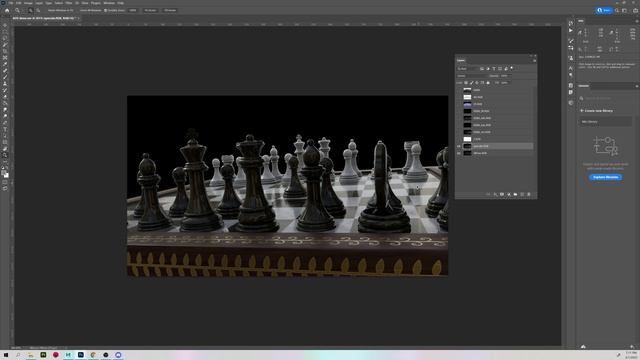Select the Rectangular Marquee tool
The height and width of the screenshot is (360, 640).
pos(5,32)
